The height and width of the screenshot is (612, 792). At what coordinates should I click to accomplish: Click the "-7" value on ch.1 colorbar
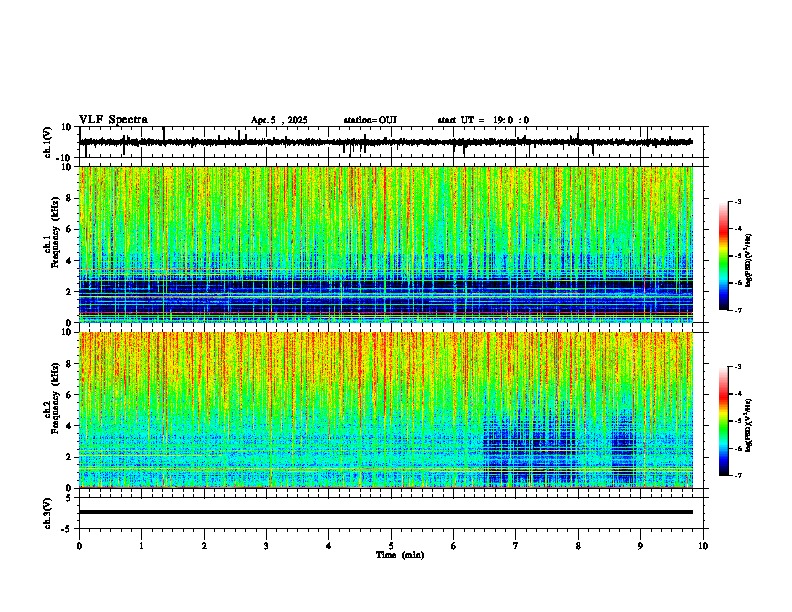pos(738,310)
